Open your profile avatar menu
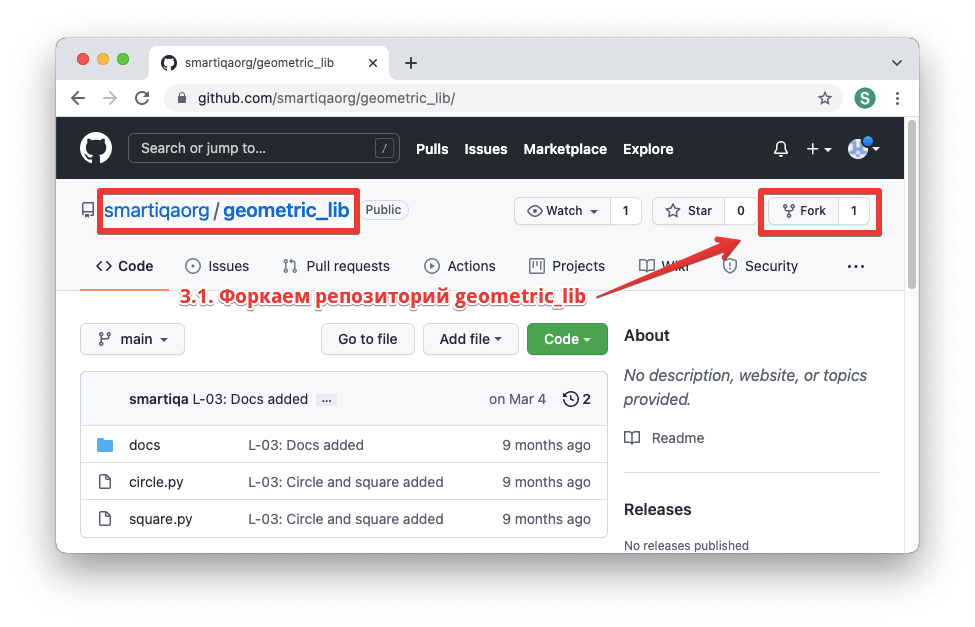Image resolution: width=975 pixels, height=627 pixels. [858, 148]
